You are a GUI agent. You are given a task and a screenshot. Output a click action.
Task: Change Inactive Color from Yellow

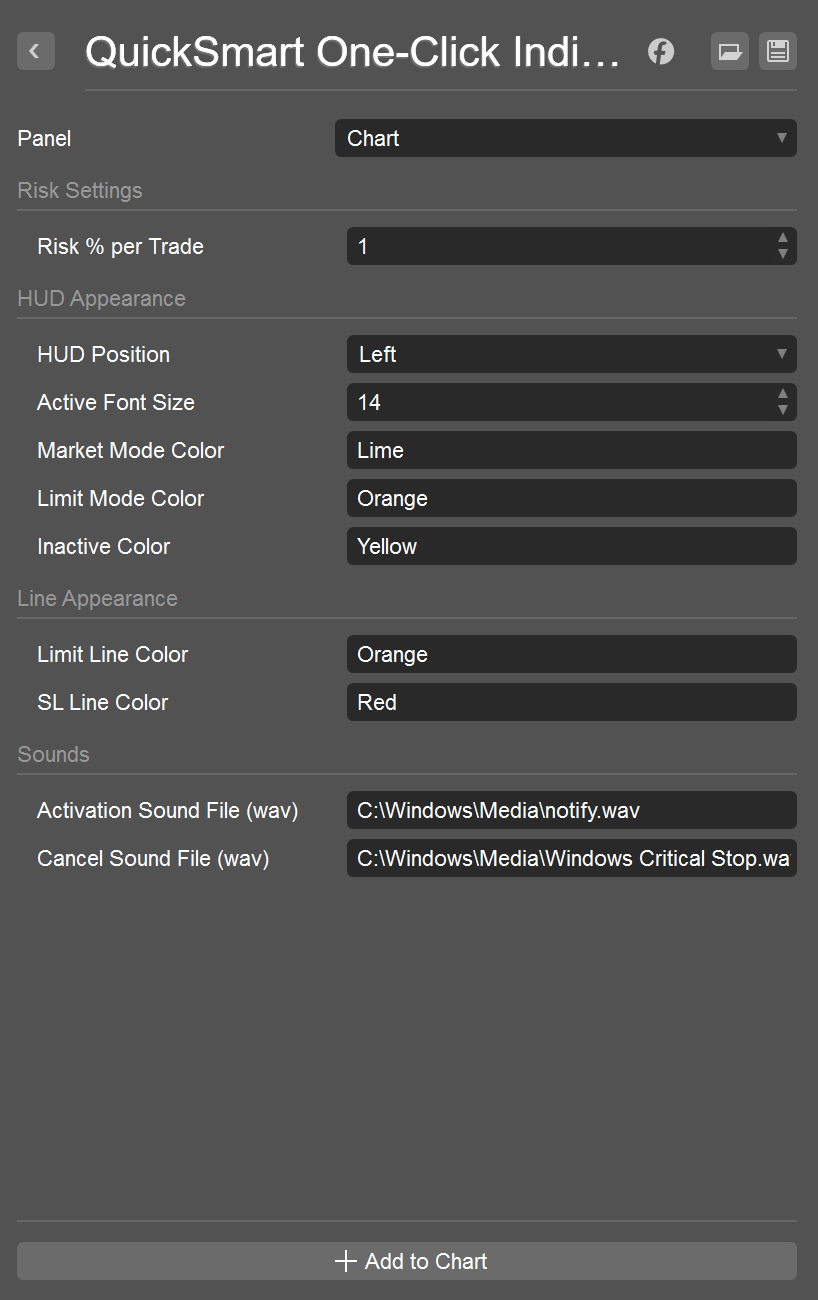coord(571,546)
